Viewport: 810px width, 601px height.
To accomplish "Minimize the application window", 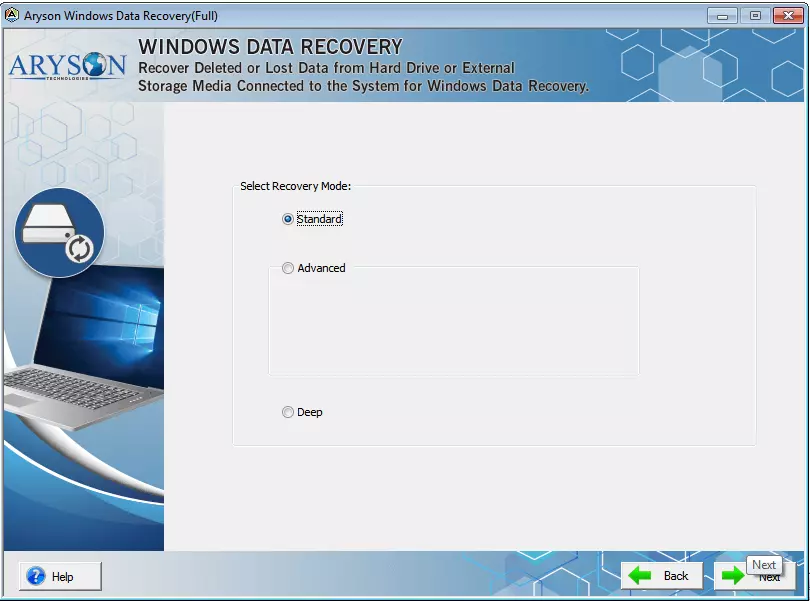I will click(722, 15).
